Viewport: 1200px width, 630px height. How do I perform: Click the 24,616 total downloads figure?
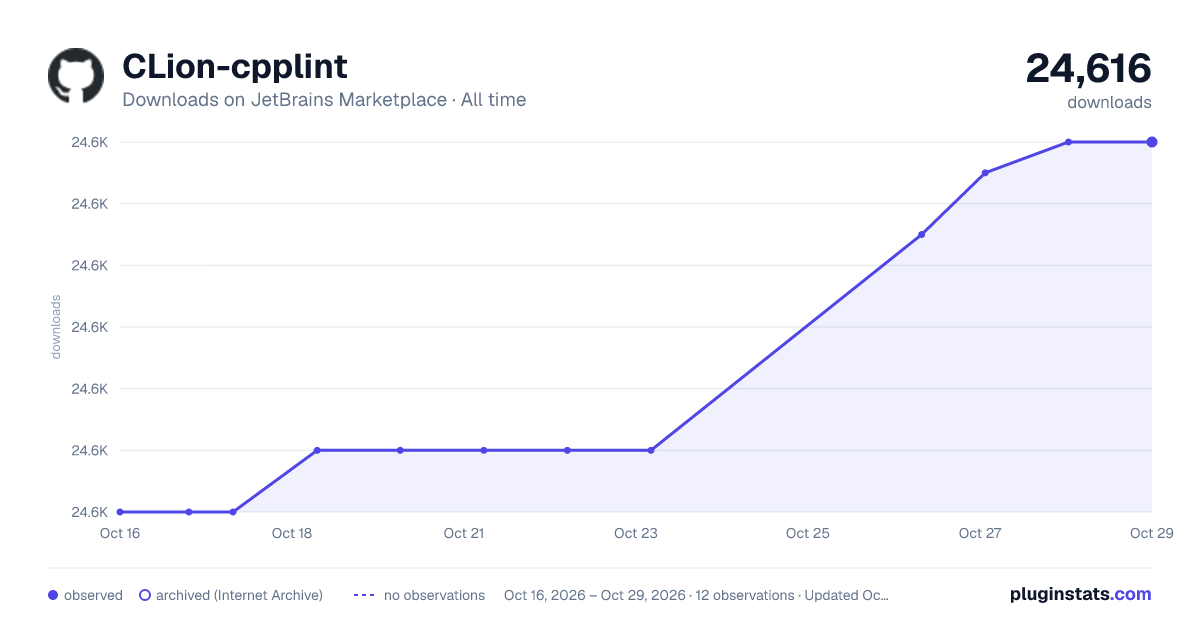click(1088, 68)
